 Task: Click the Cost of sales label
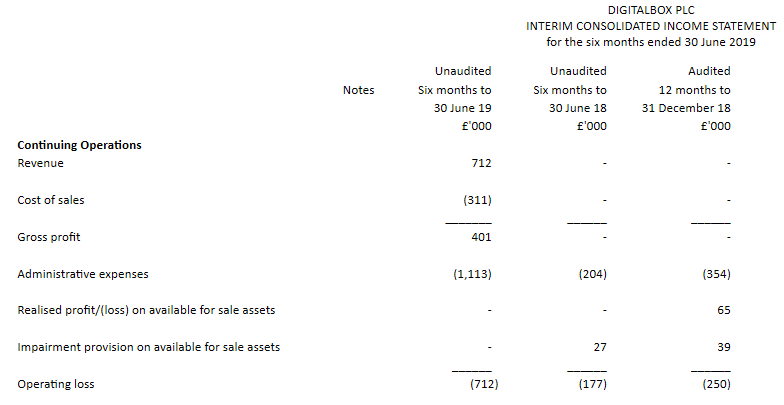(x=51, y=200)
